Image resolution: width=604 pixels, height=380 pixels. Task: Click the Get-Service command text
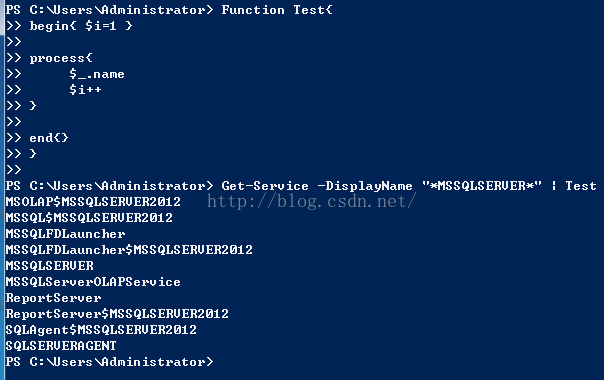click(x=265, y=186)
